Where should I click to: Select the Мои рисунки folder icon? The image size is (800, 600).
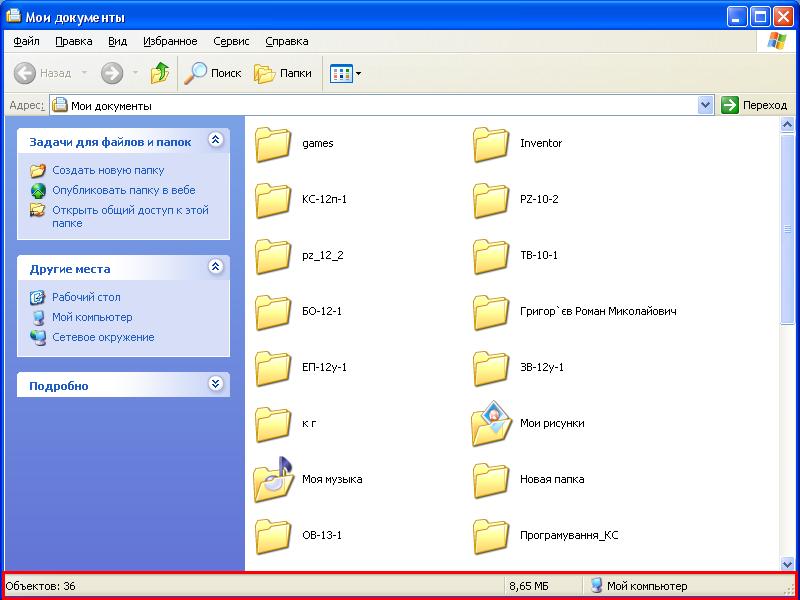click(491, 423)
